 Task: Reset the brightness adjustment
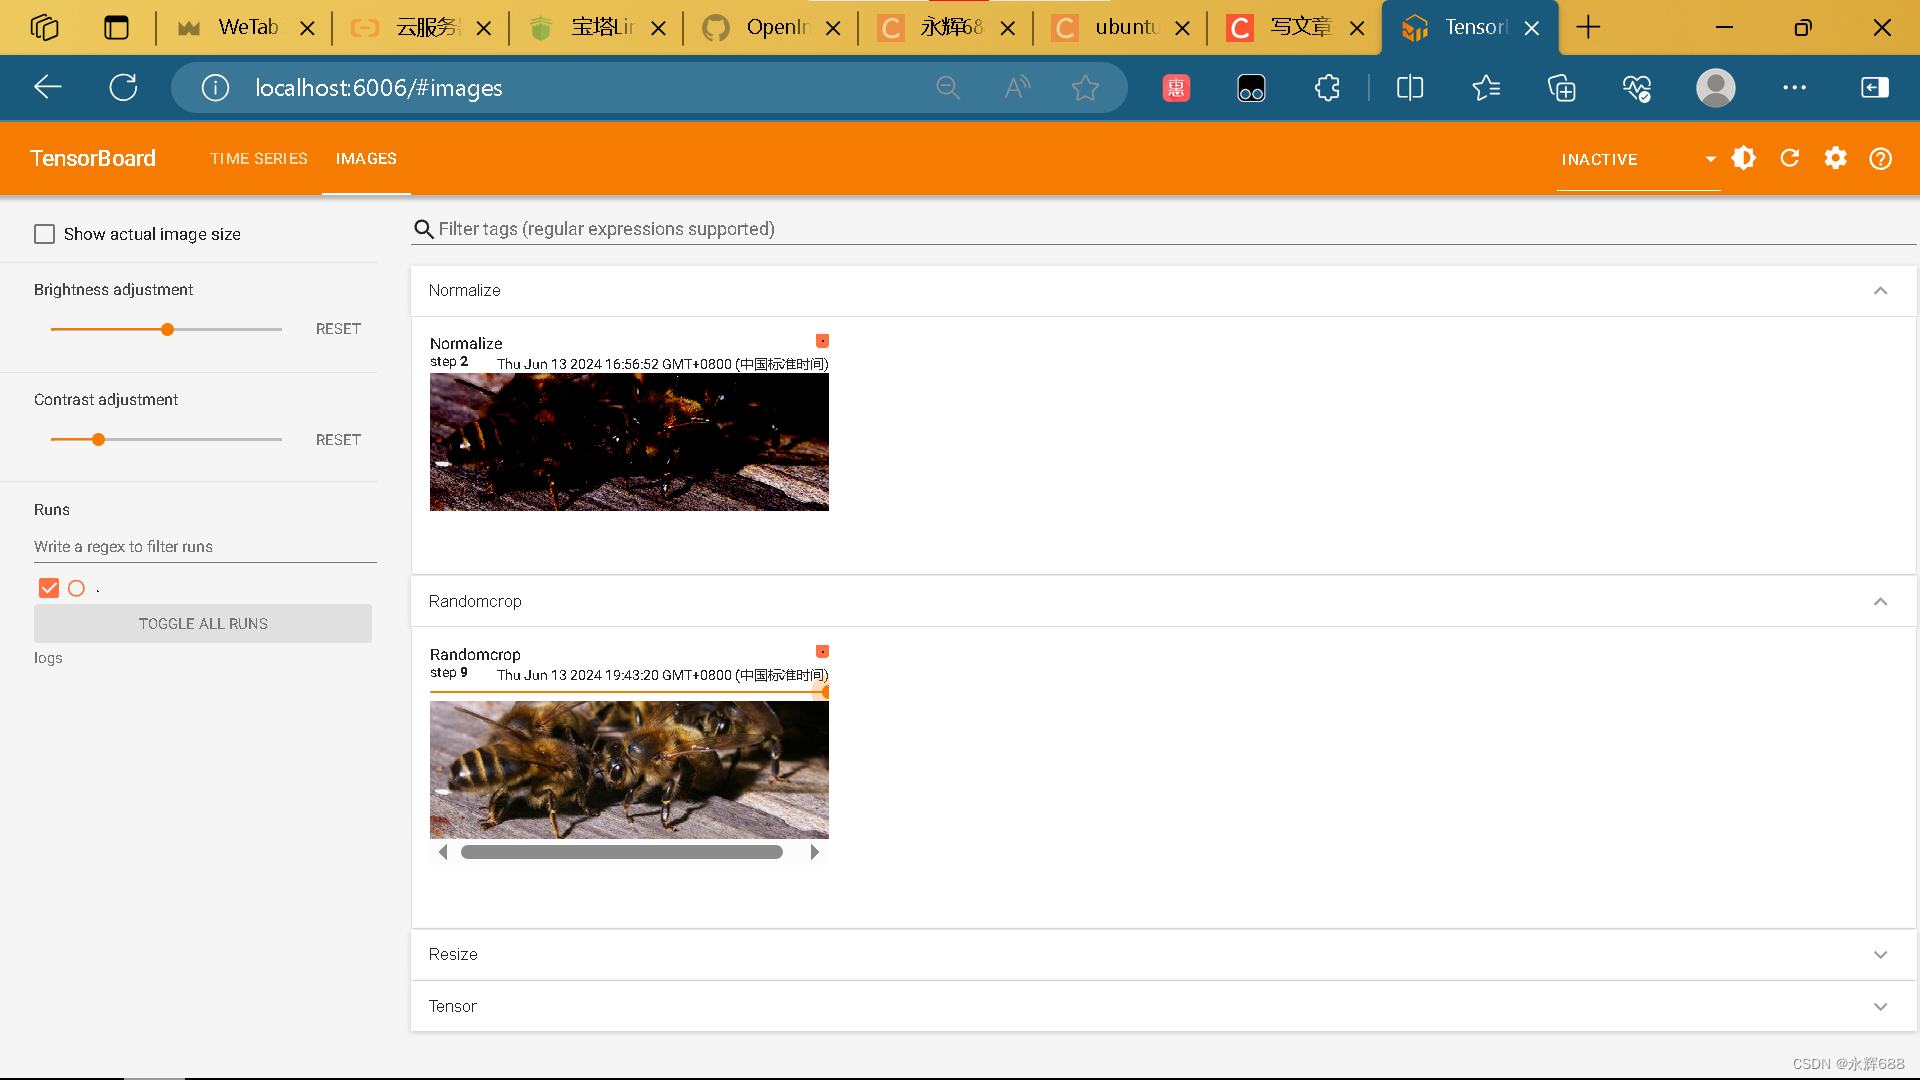pyautogui.click(x=338, y=329)
